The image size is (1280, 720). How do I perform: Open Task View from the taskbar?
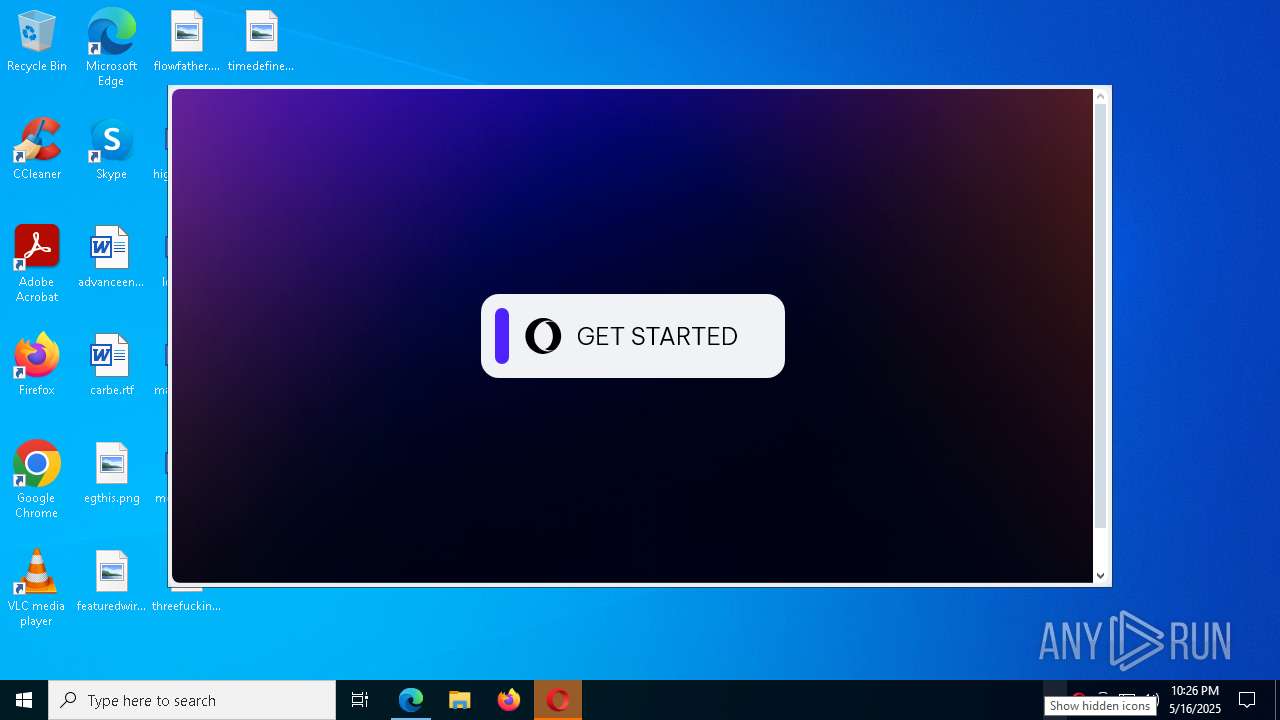point(360,700)
